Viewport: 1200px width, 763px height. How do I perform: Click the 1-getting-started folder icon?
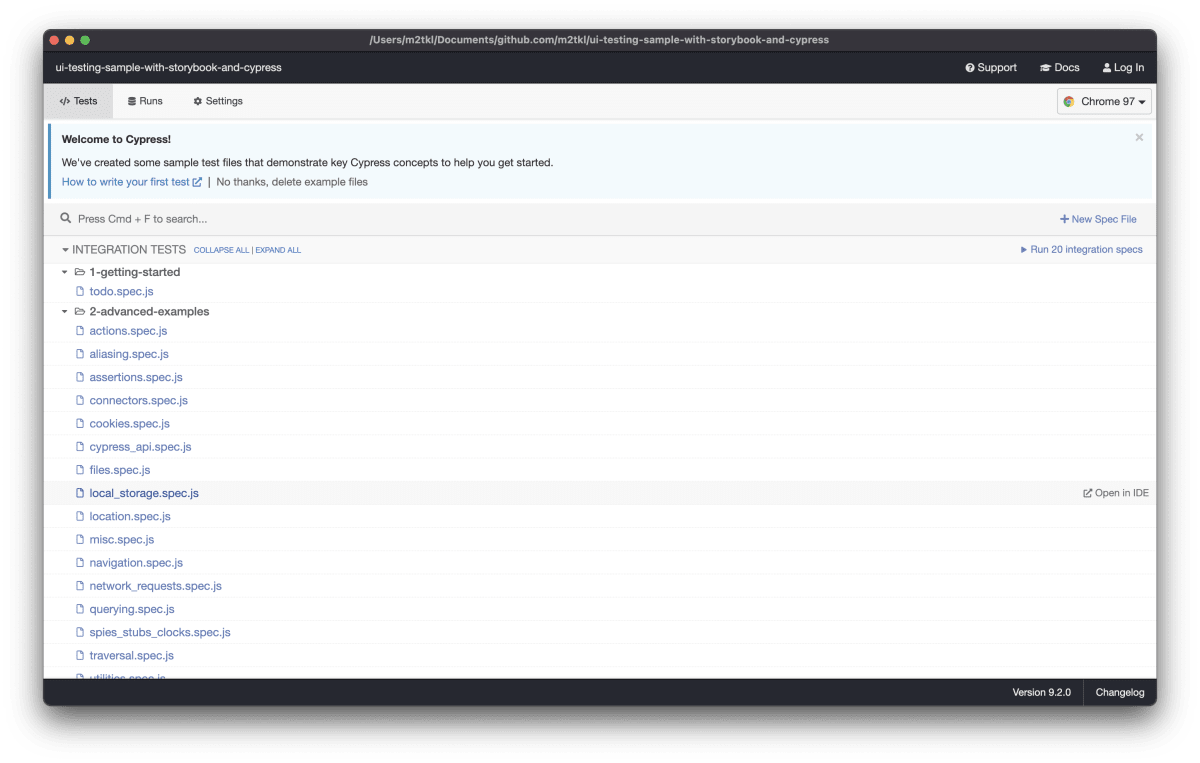point(80,272)
